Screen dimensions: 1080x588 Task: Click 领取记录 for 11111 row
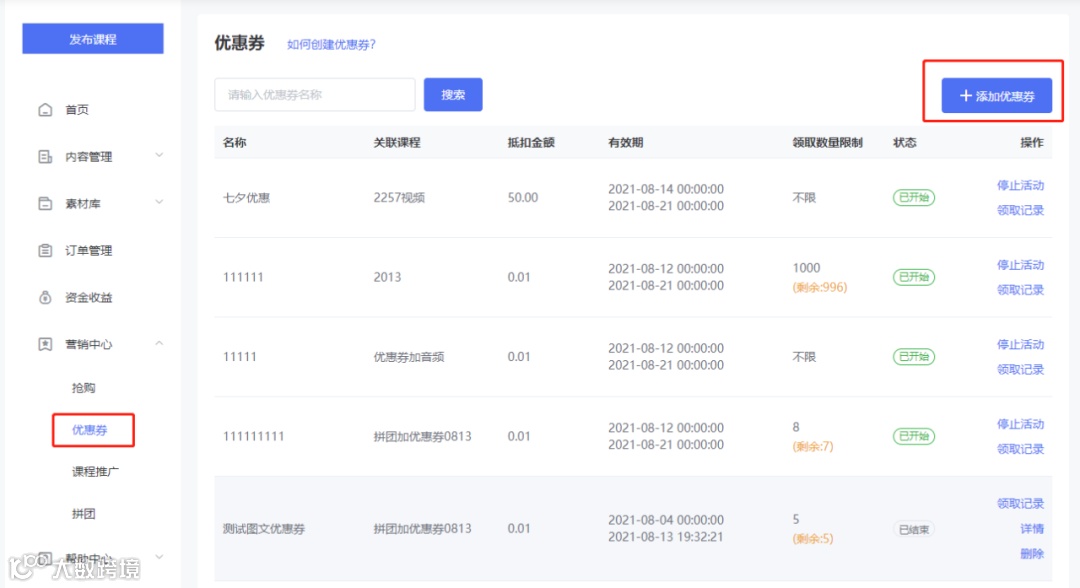pos(1020,369)
